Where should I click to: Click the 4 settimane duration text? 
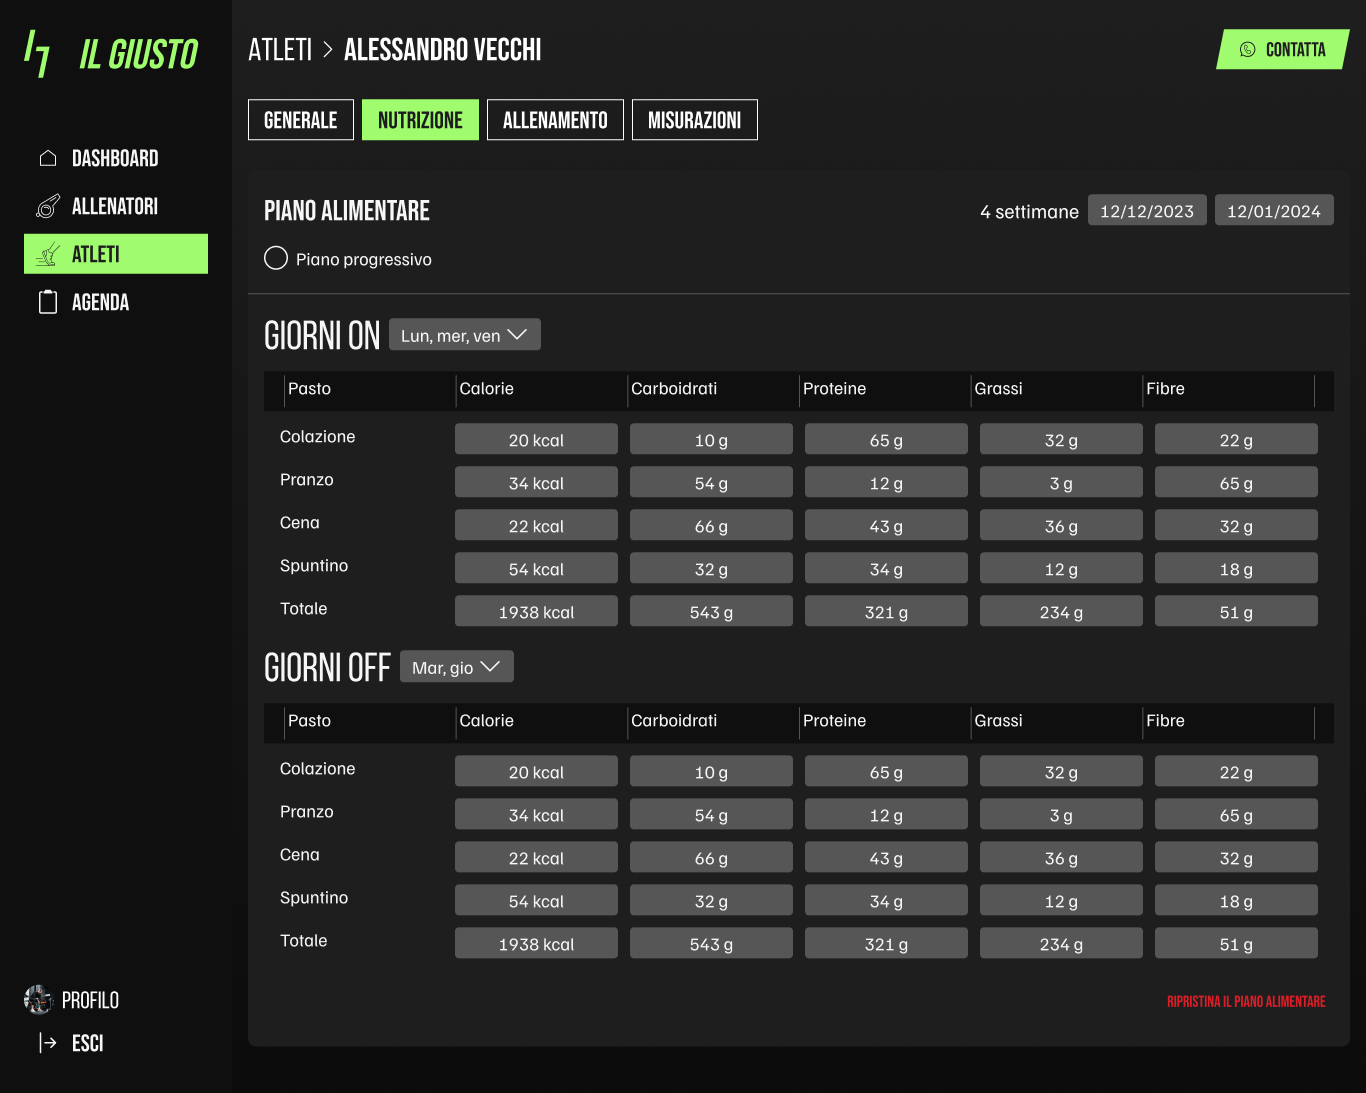[1029, 211]
